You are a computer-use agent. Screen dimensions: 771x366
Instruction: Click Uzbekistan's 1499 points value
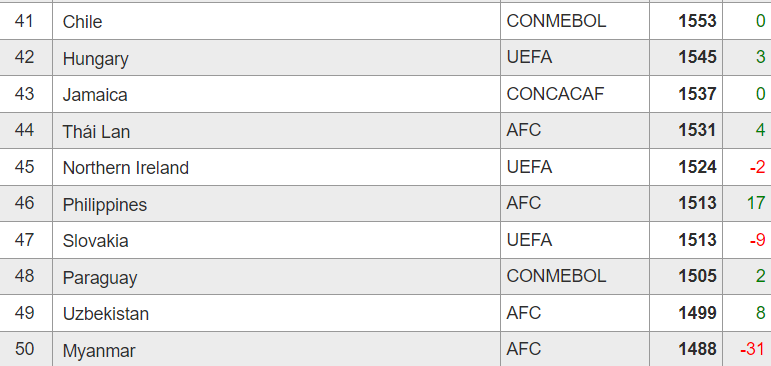[697, 312]
